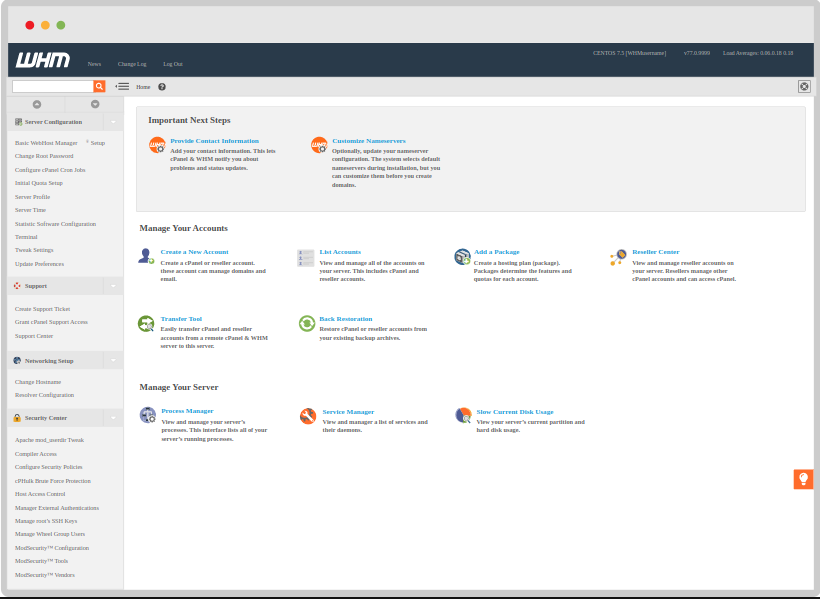Open Initial Quota Setup
This screenshot has width=820, height=599.
[39, 183]
